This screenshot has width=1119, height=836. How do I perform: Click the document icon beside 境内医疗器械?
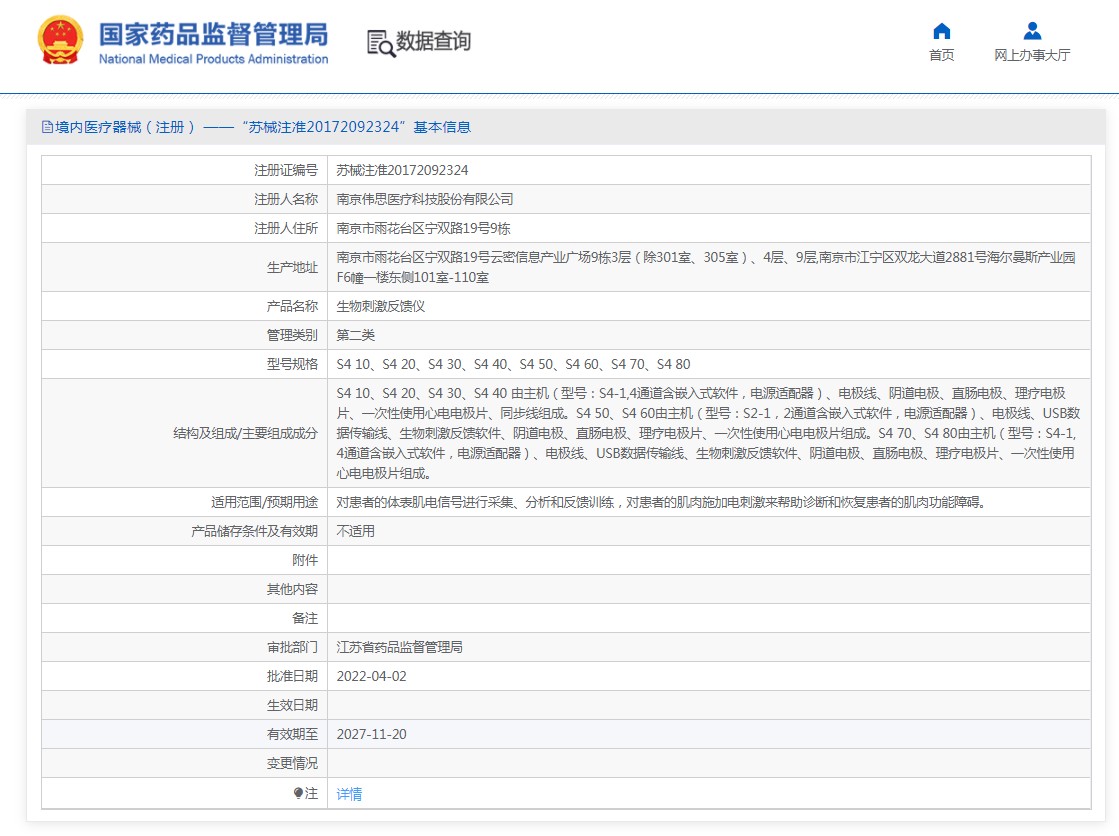[x=46, y=127]
